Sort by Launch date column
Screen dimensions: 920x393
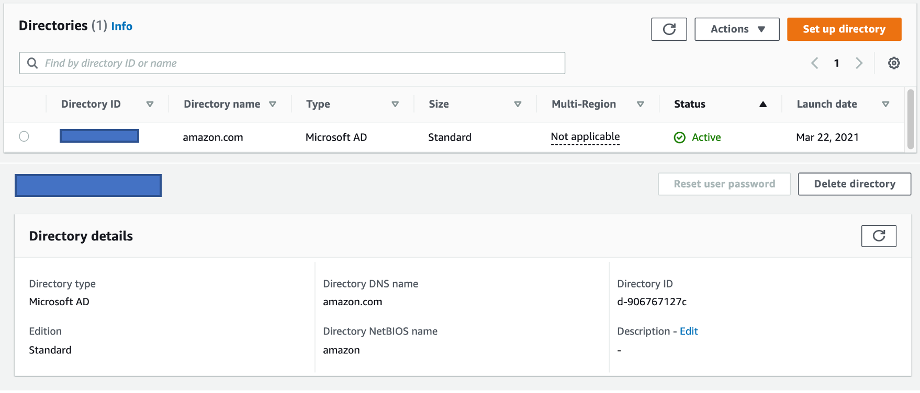click(x=885, y=104)
